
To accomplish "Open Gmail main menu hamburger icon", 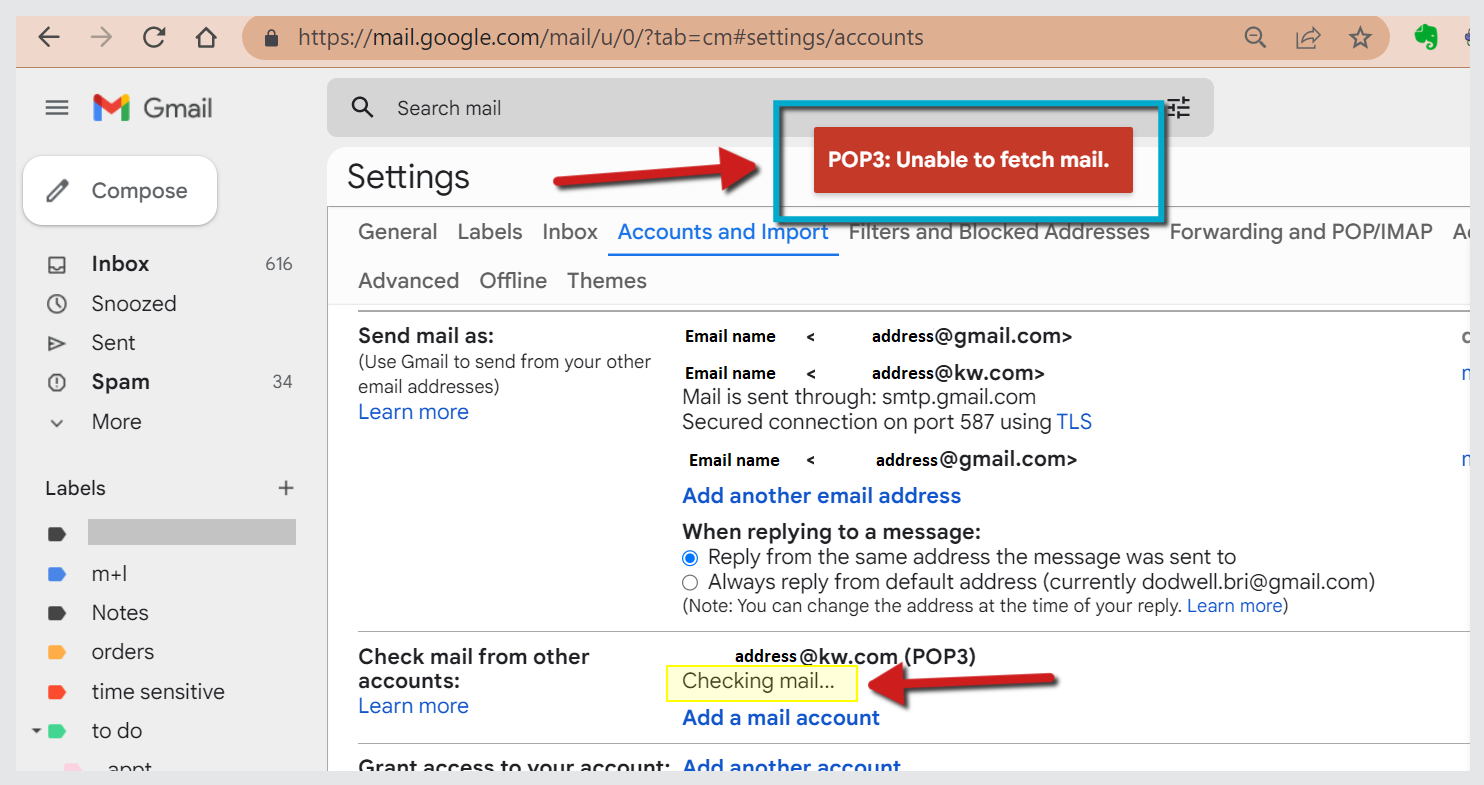I will click(57, 108).
